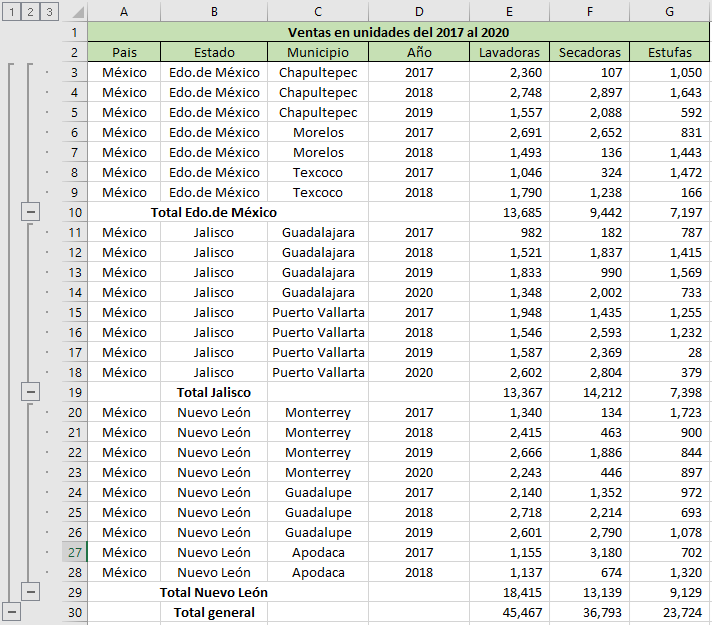Click Estufas value 28 in row 17
This screenshot has height=625, width=712.
tap(669, 352)
